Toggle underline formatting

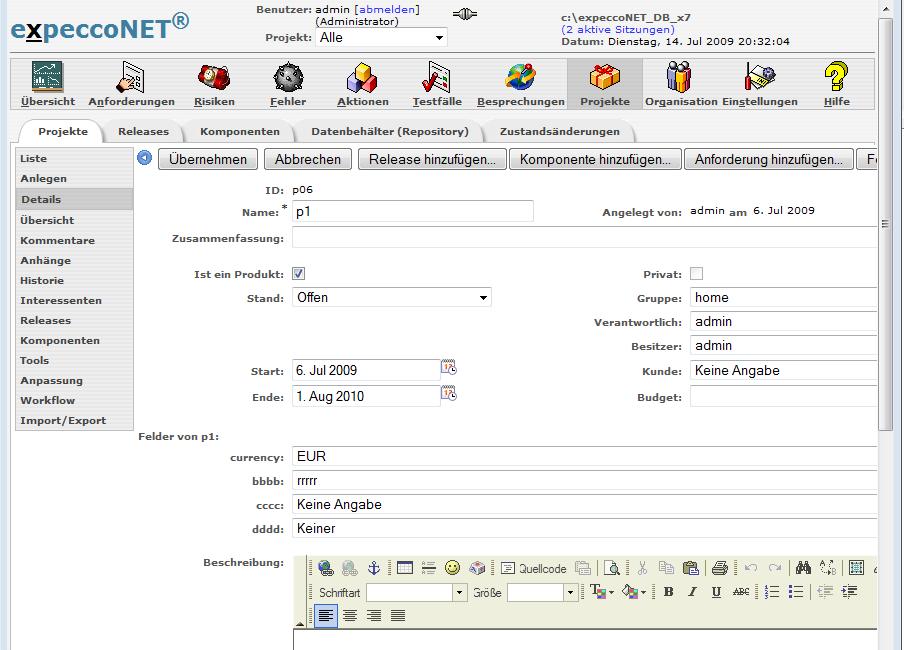pyautogui.click(x=716, y=592)
